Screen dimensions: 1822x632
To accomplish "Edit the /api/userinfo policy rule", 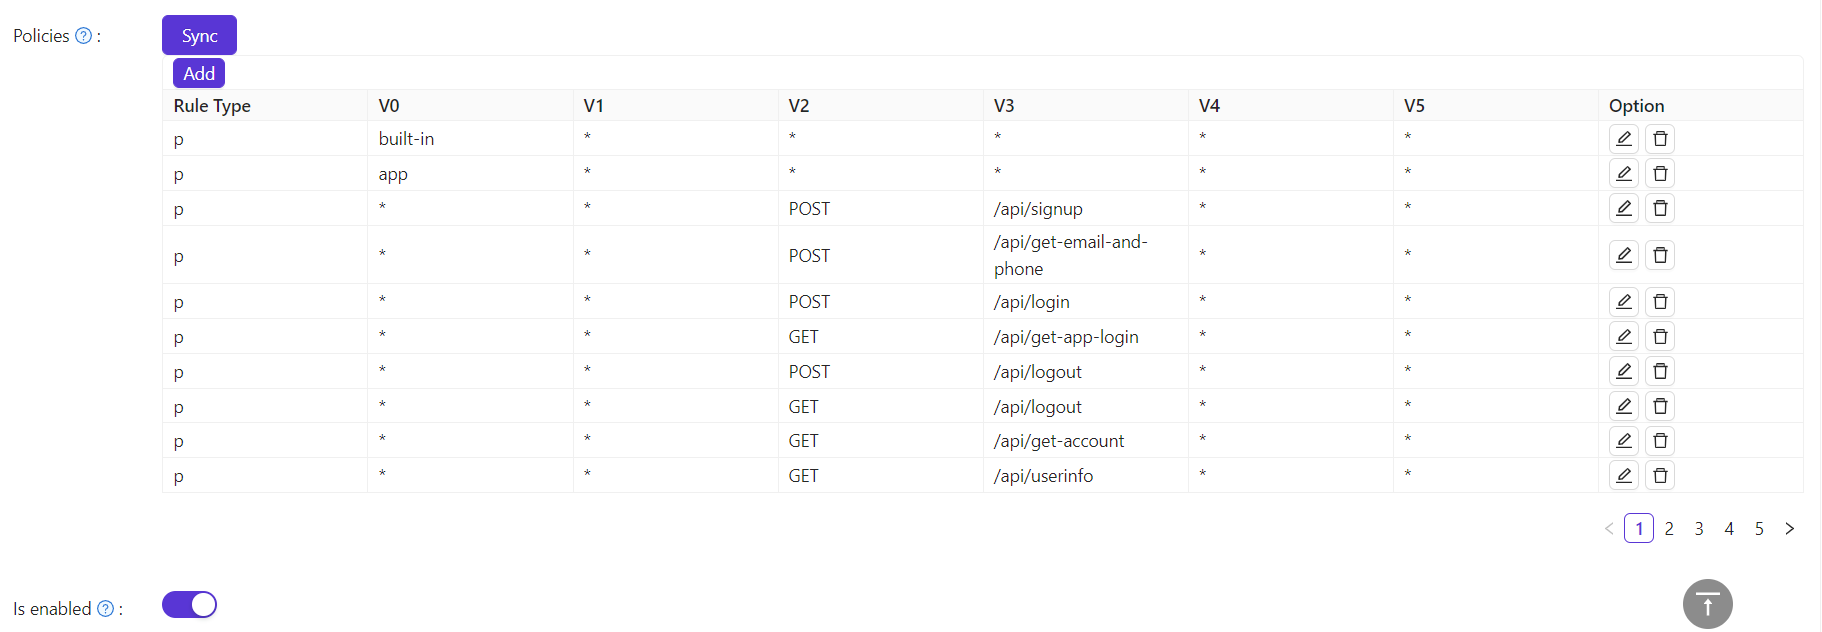I will pos(1623,475).
